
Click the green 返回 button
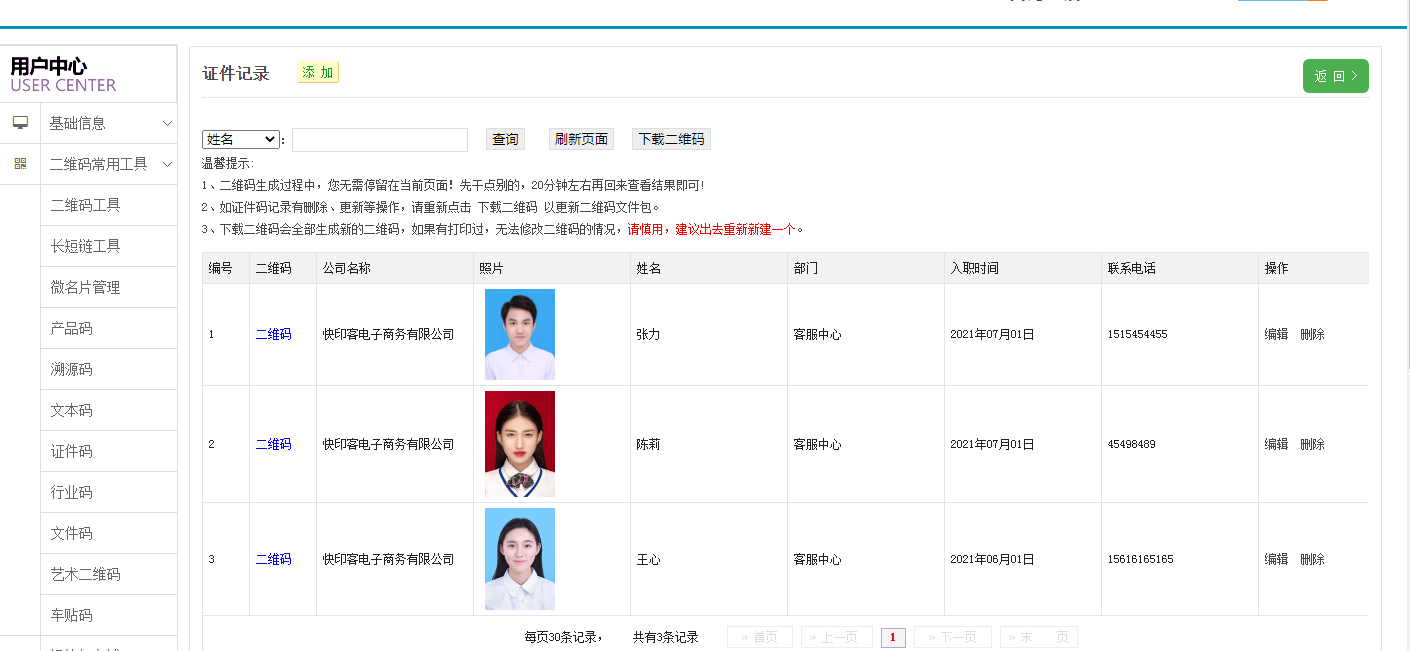(1335, 76)
